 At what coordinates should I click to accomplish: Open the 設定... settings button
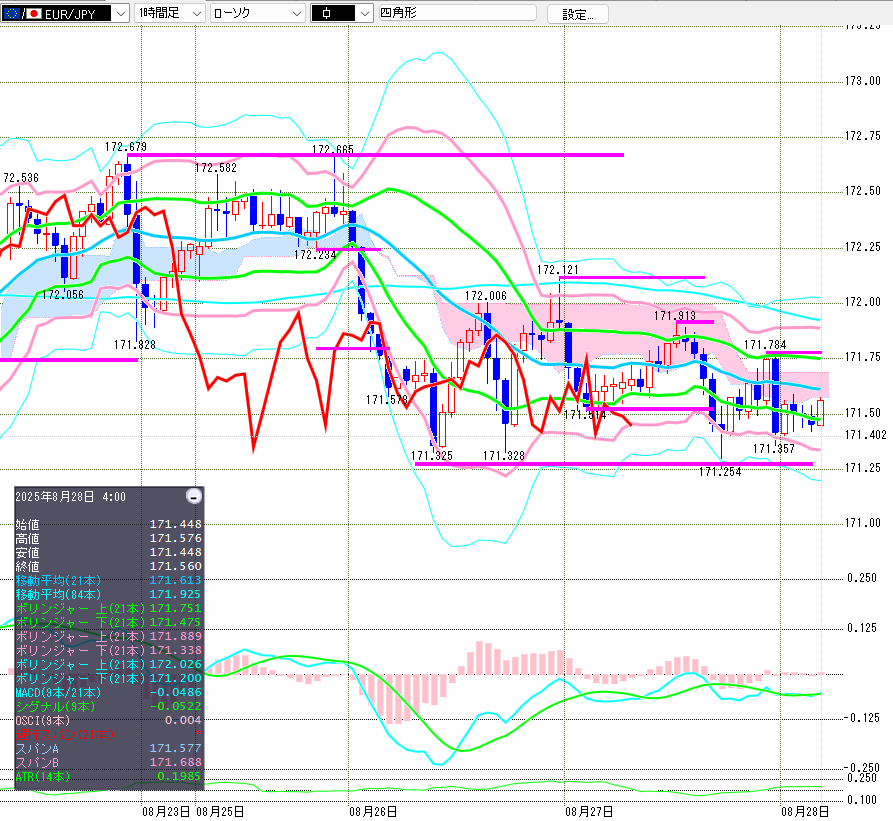[577, 14]
